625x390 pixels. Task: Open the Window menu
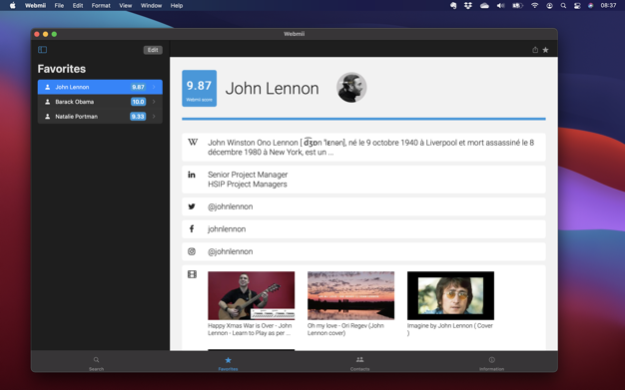[x=151, y=6]
